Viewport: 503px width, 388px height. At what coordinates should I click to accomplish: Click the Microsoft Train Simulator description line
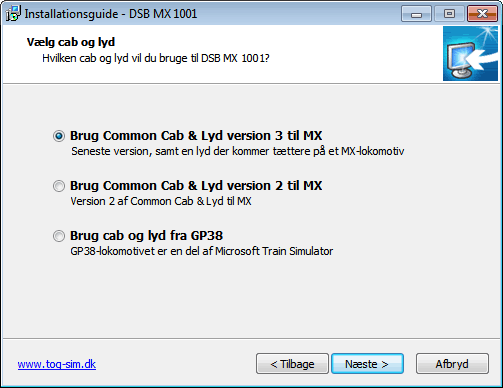pos(202,251)
